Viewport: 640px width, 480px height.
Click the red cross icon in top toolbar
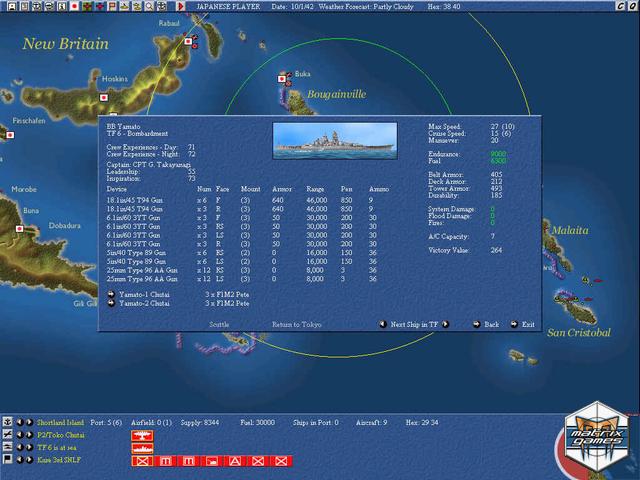point(100,6)
